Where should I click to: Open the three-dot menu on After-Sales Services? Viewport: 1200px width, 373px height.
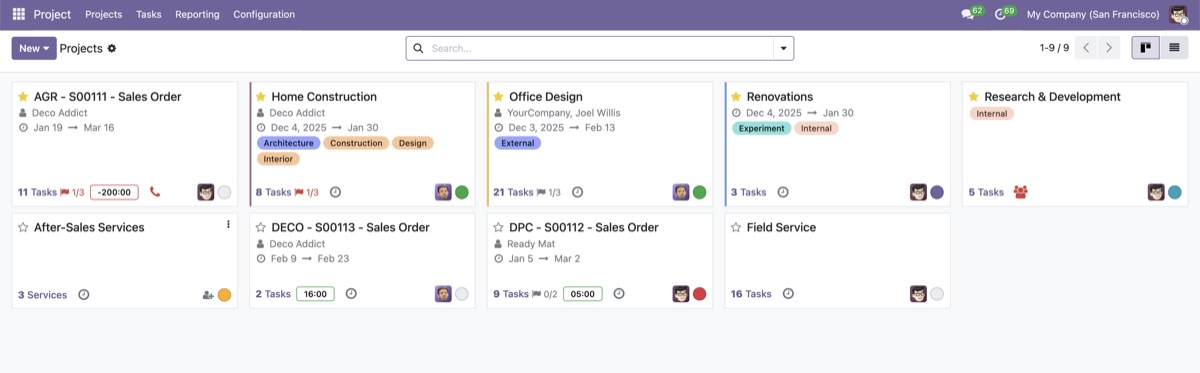point(228,225)
